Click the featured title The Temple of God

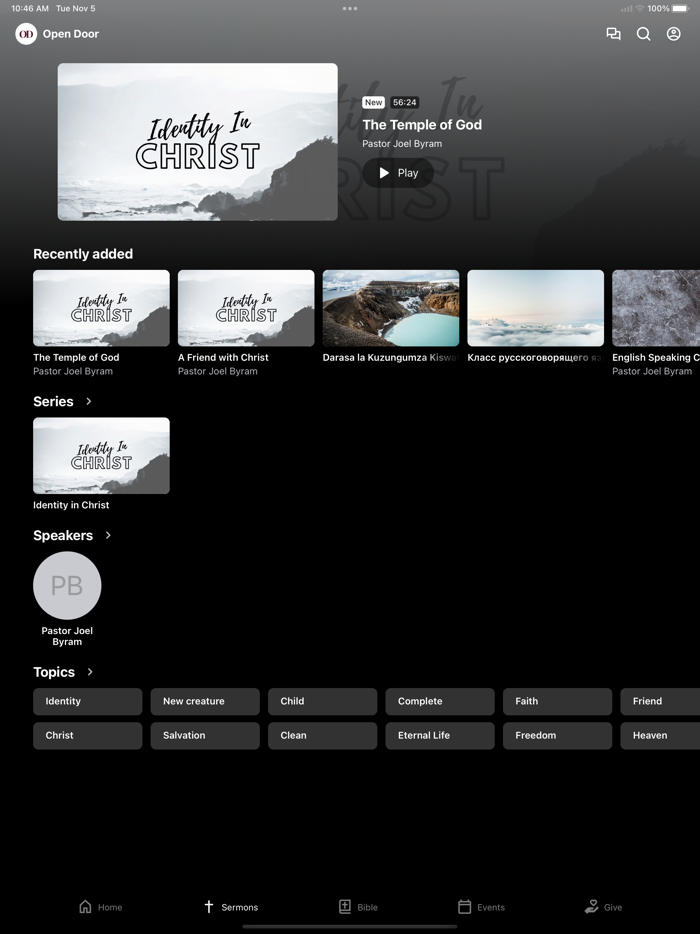point(422,124)
